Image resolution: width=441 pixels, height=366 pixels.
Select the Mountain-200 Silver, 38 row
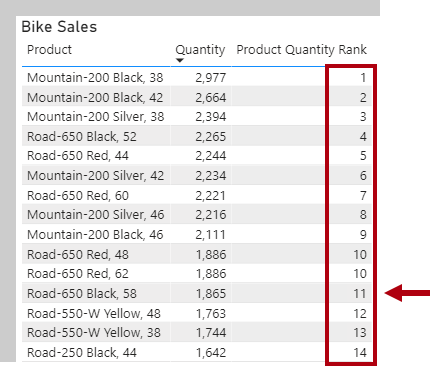coord(197,117)
